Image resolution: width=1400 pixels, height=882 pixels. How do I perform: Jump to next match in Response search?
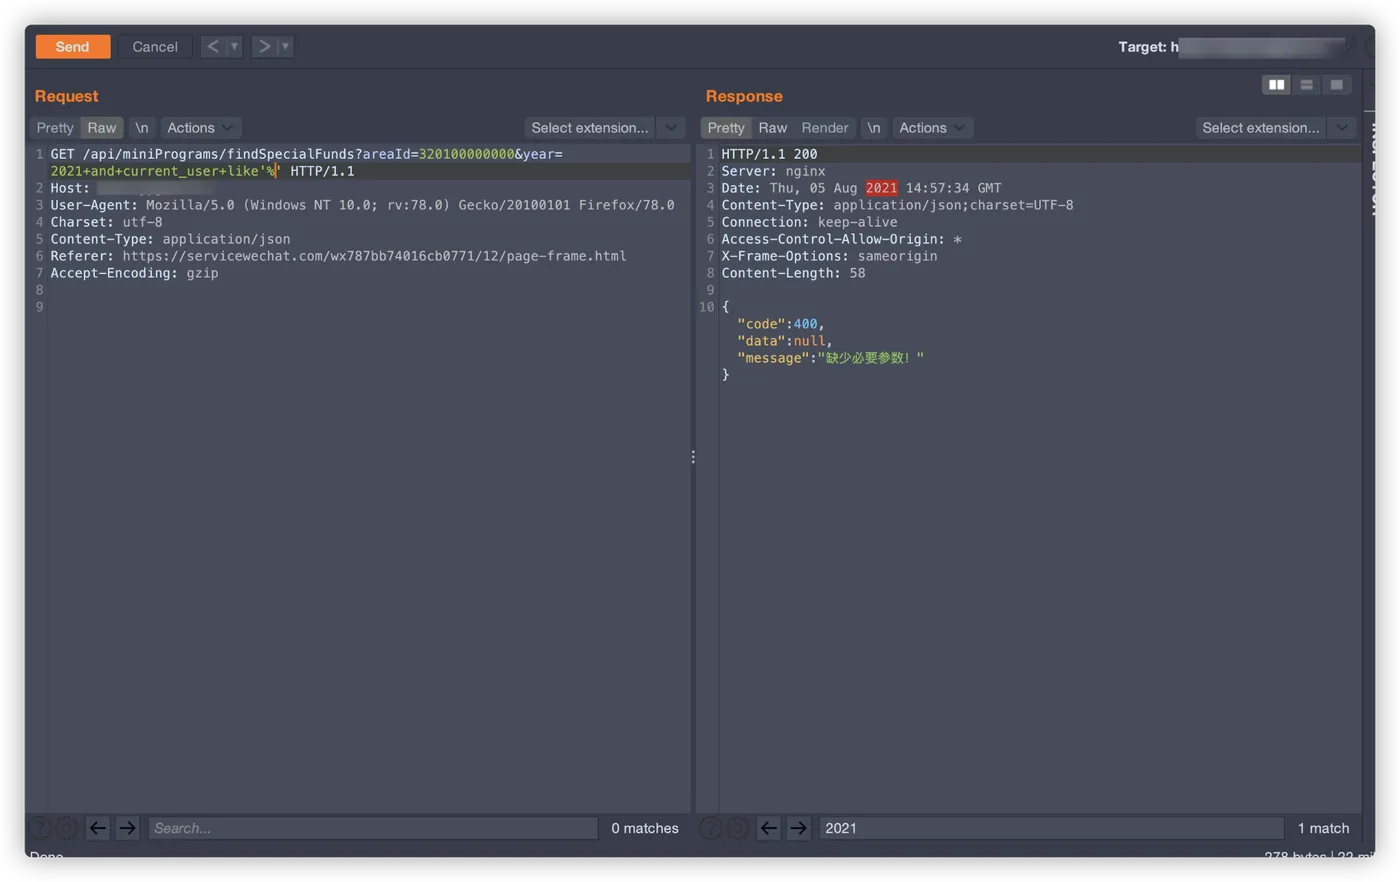pyautogui.click(x=798, y=828)
